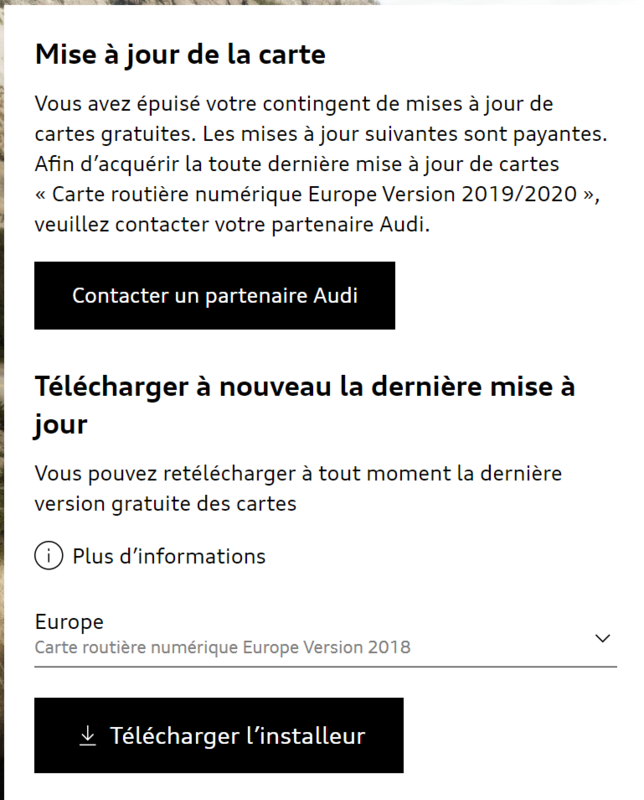The image size is (644, 800).
Task: Open the Europe region dropdown
Action: [325, 635]
